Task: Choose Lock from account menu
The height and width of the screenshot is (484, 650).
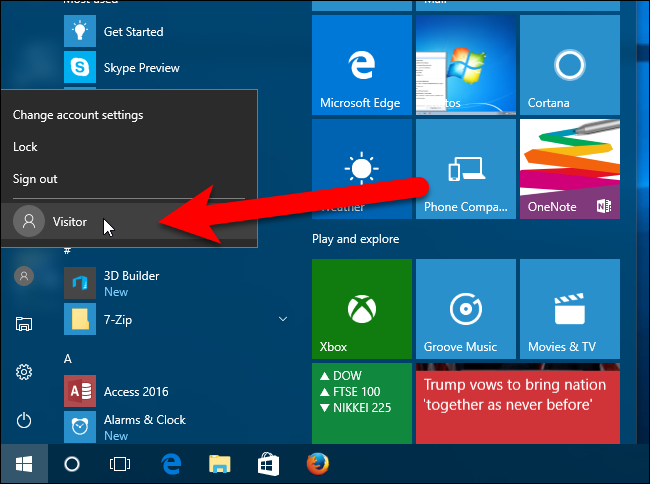Action: (x=25, y=147)
